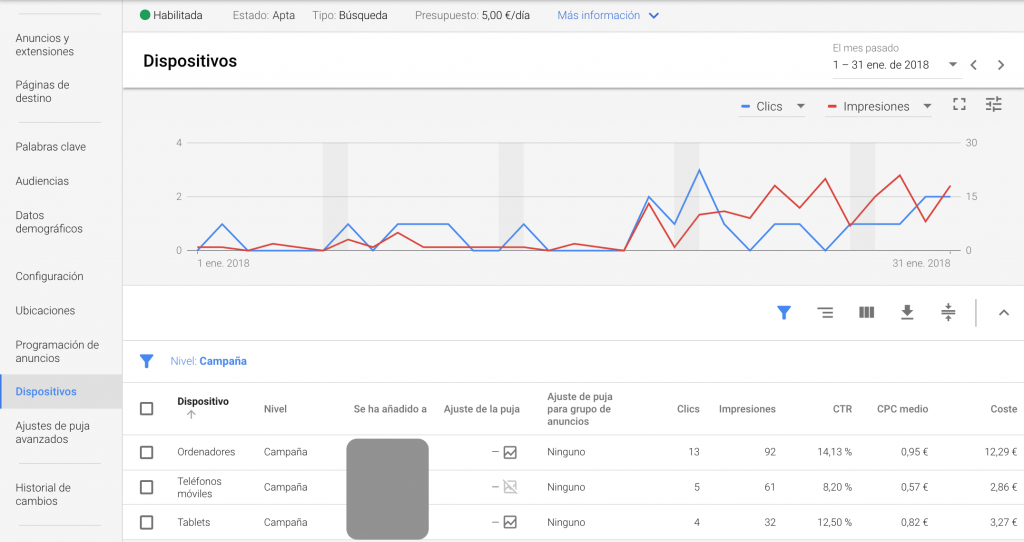Sort by CTR column header

(842, 409)
